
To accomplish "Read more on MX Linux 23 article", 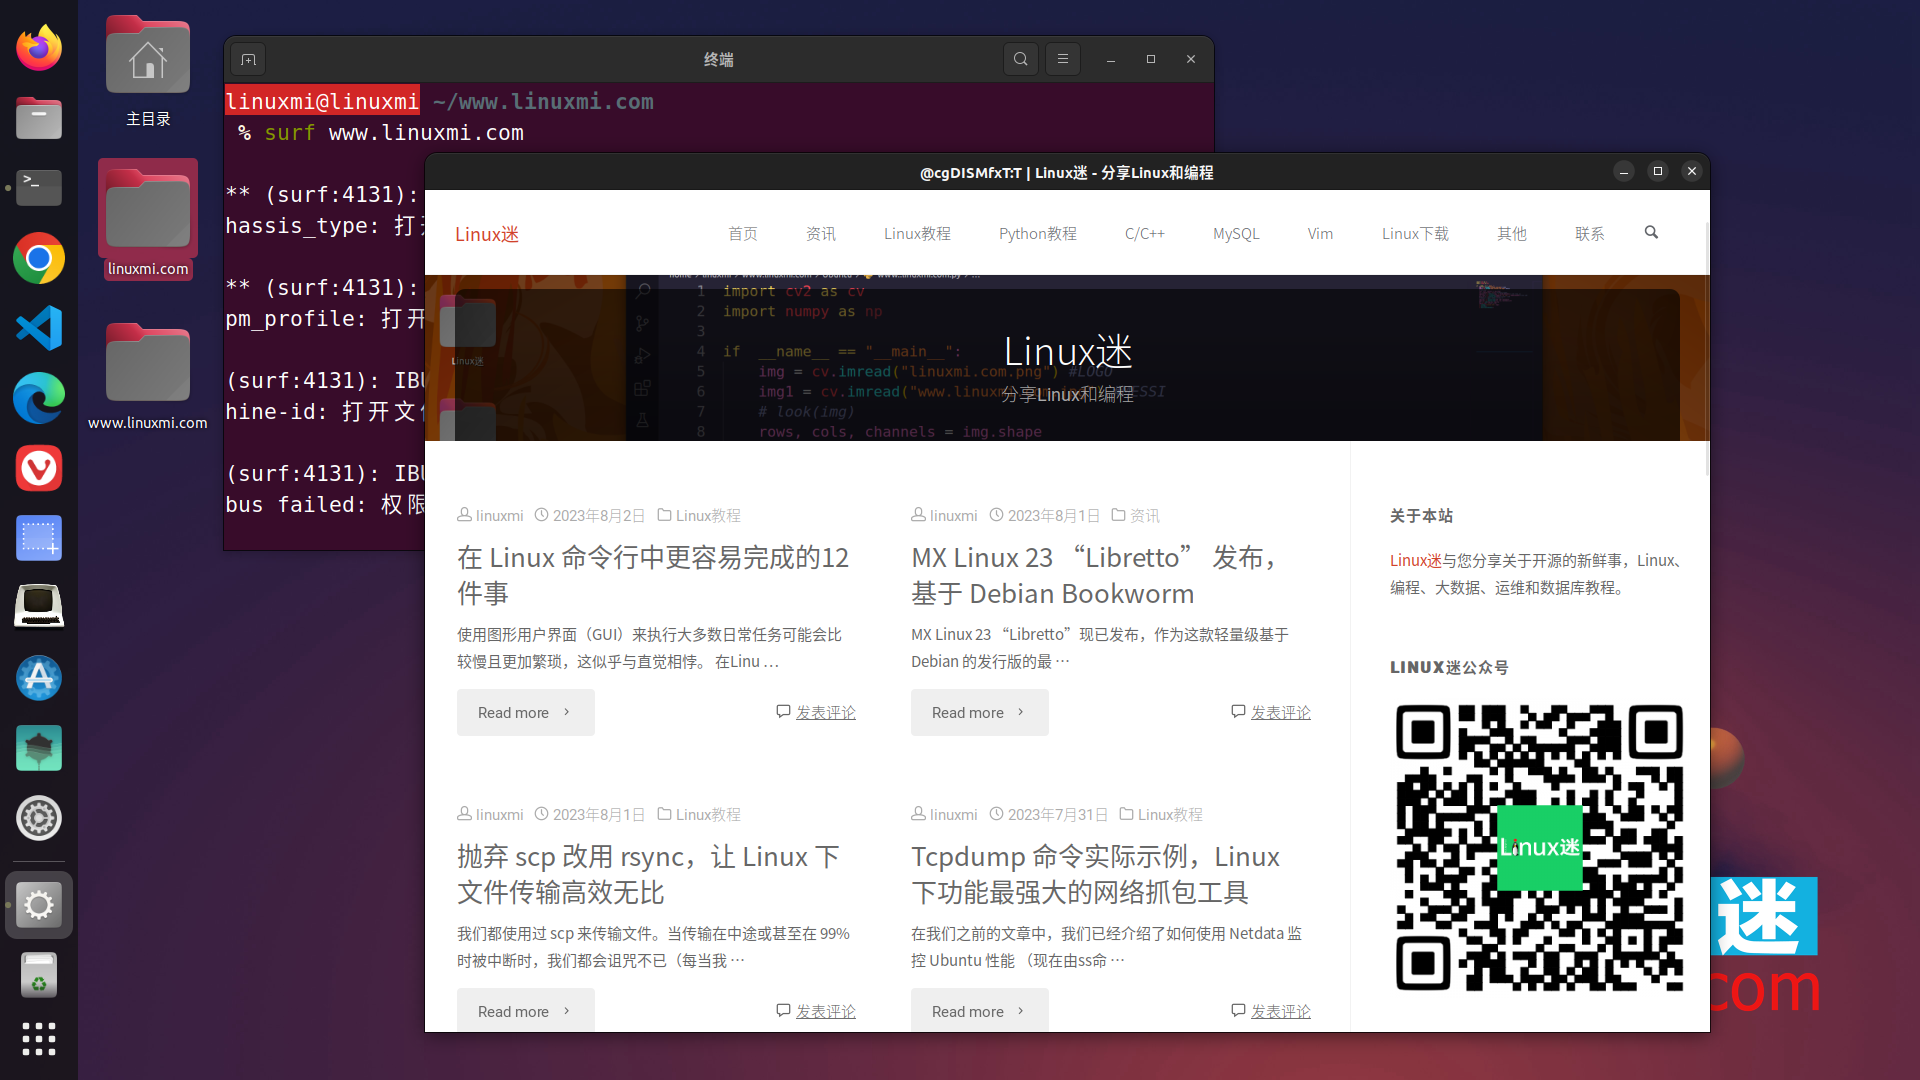I will click(x=980, y=712).
